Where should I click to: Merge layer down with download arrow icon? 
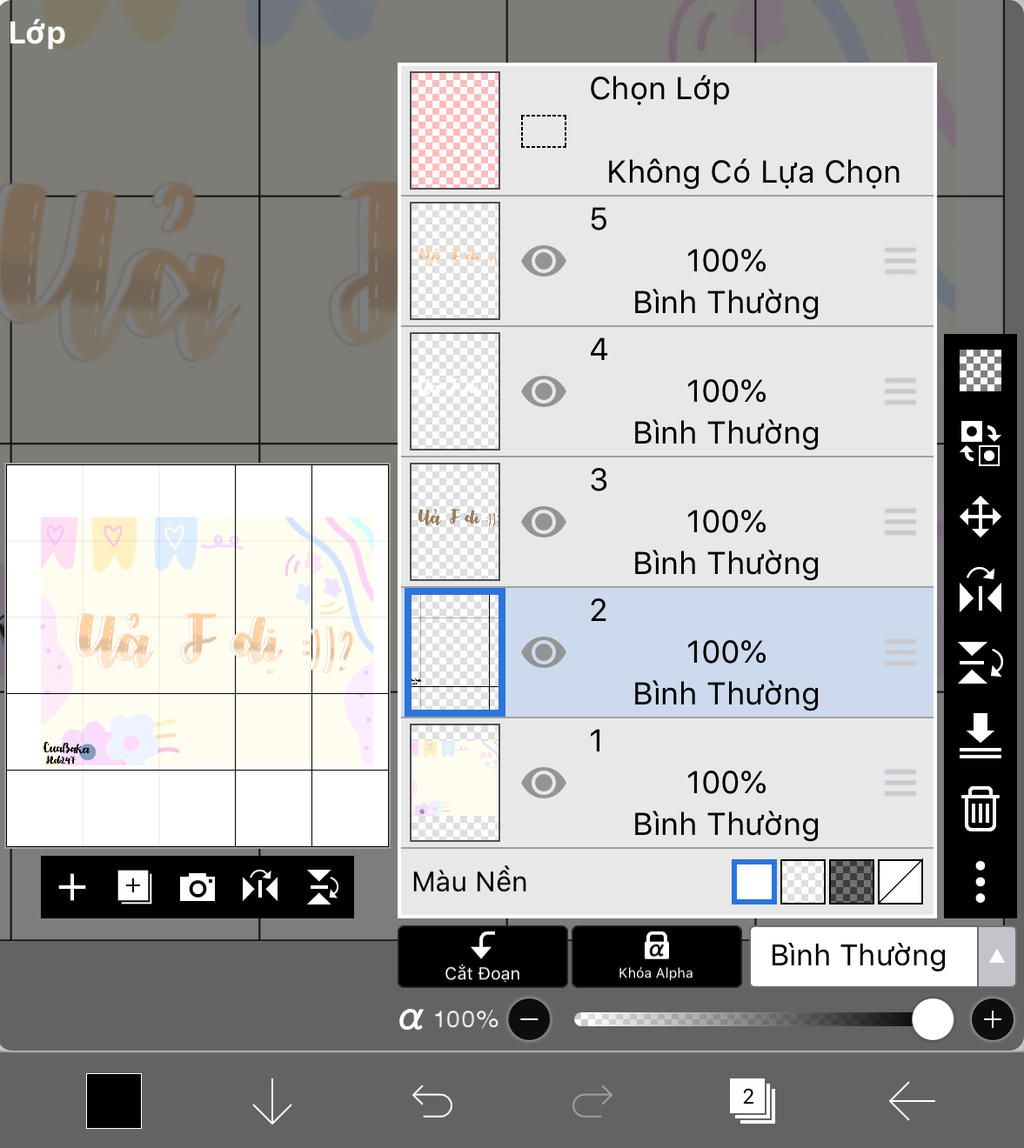point(980,735)
